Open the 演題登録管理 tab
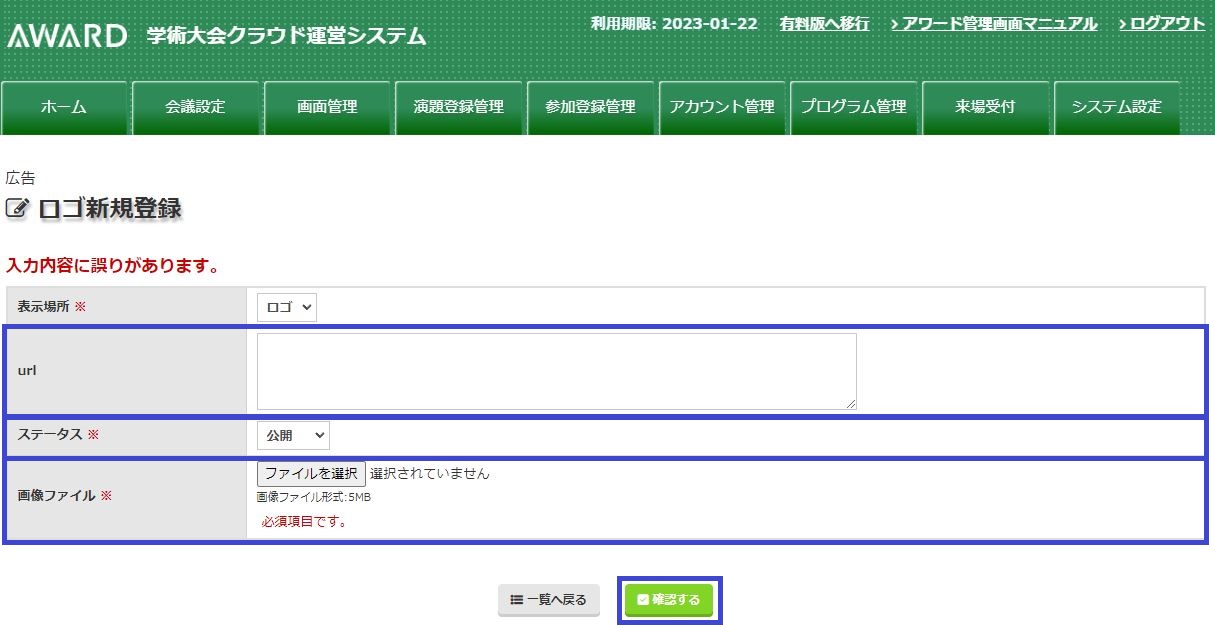The image size is (1215, 628). (459, 107)
